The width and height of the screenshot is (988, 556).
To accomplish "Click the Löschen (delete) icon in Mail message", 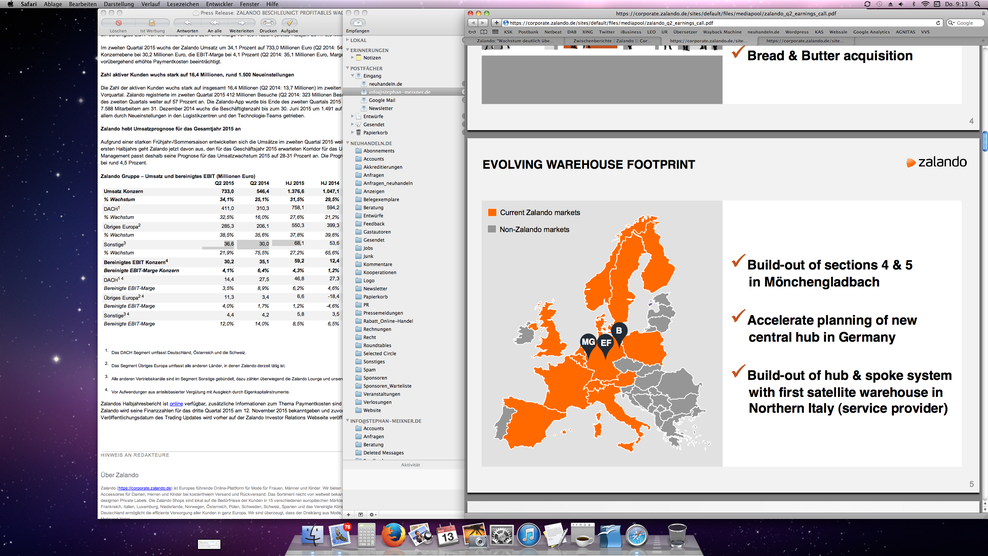I will coord(118,23).
